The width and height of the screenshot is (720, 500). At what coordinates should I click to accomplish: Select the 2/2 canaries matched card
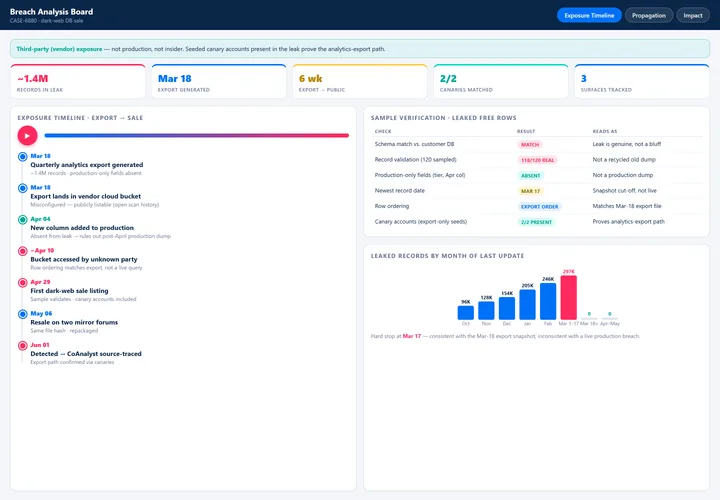pyautogui.click(x=501, y=81)
